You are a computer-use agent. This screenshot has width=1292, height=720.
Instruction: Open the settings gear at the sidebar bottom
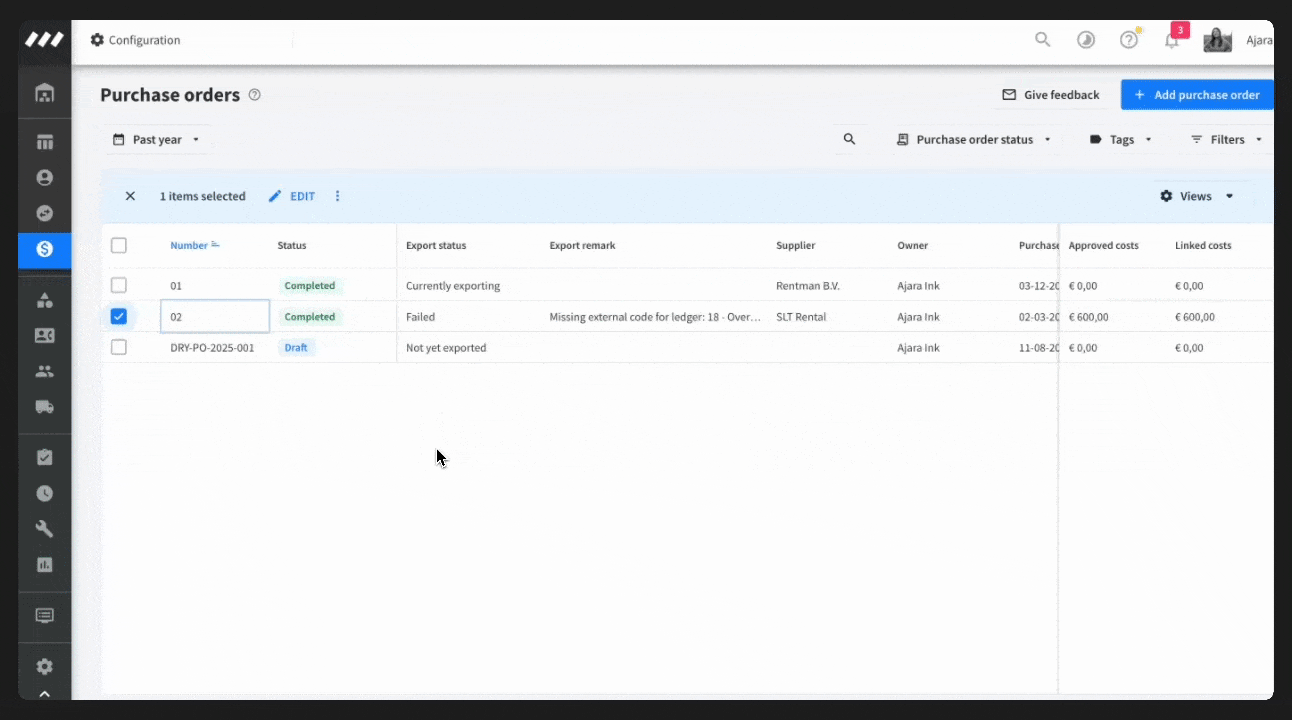[x=44, y=666]
